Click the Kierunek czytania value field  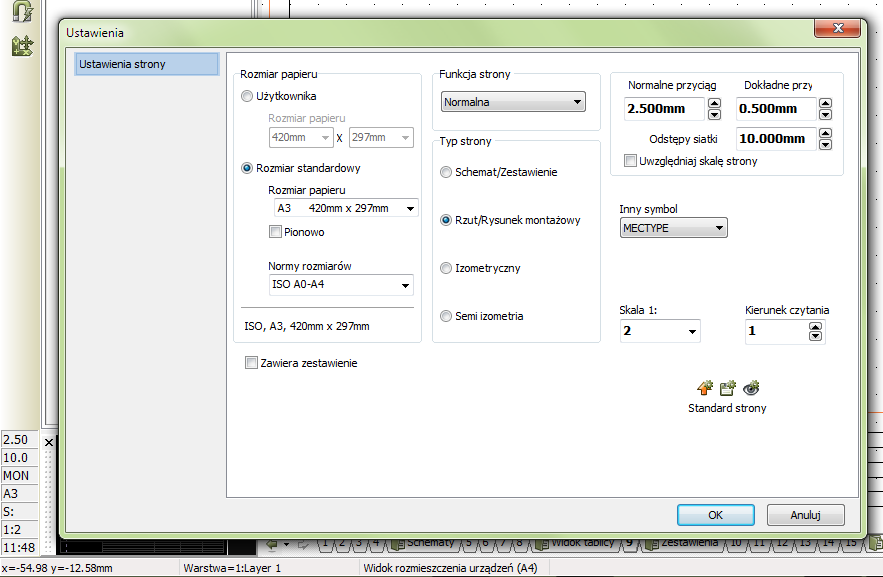click(777, 331)
